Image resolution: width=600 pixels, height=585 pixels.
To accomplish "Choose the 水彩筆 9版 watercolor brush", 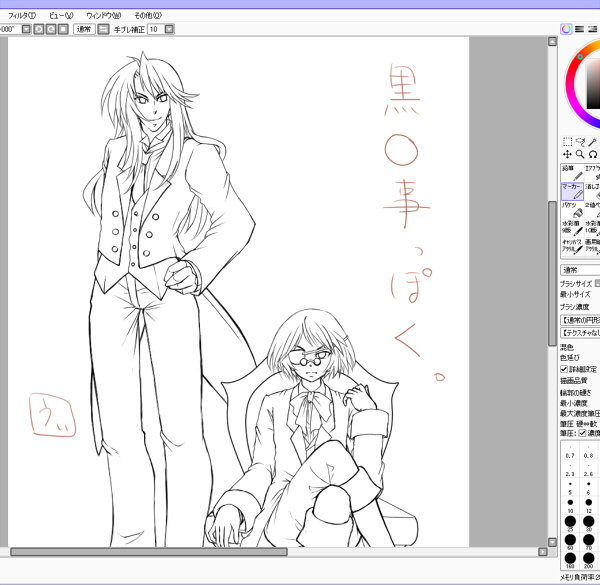I will [572, 228].
